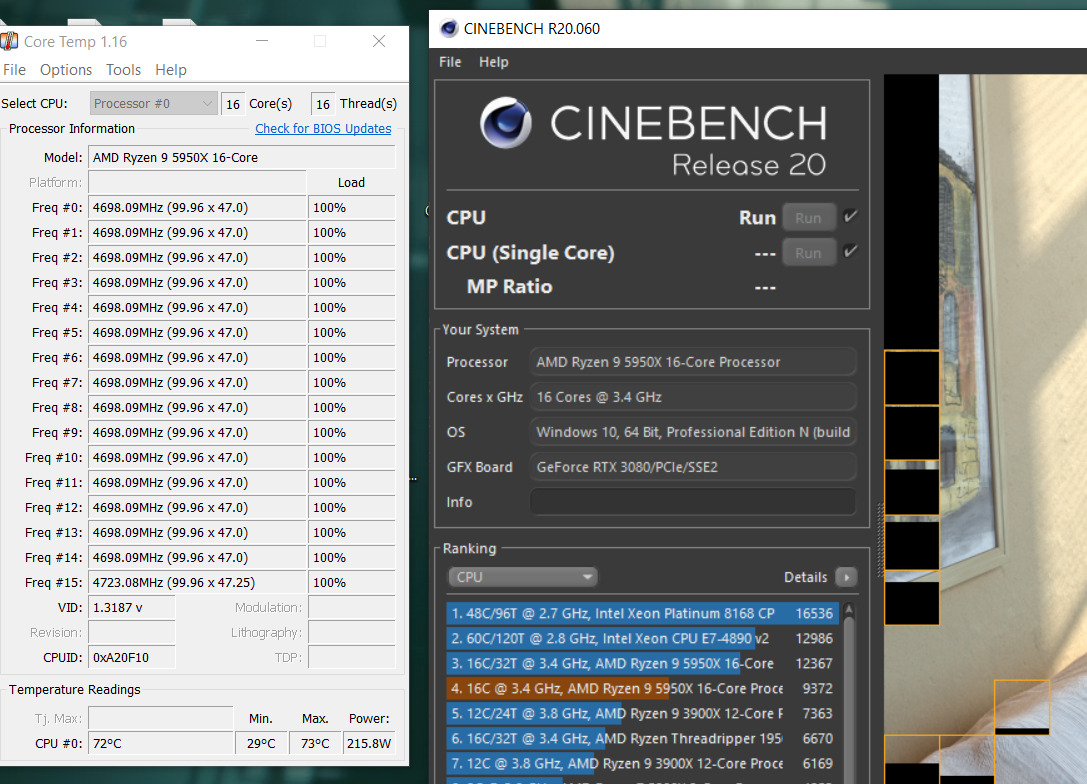Click the Ranking list scrollbar
This screenshot has height=784, width=1087.
849,700
